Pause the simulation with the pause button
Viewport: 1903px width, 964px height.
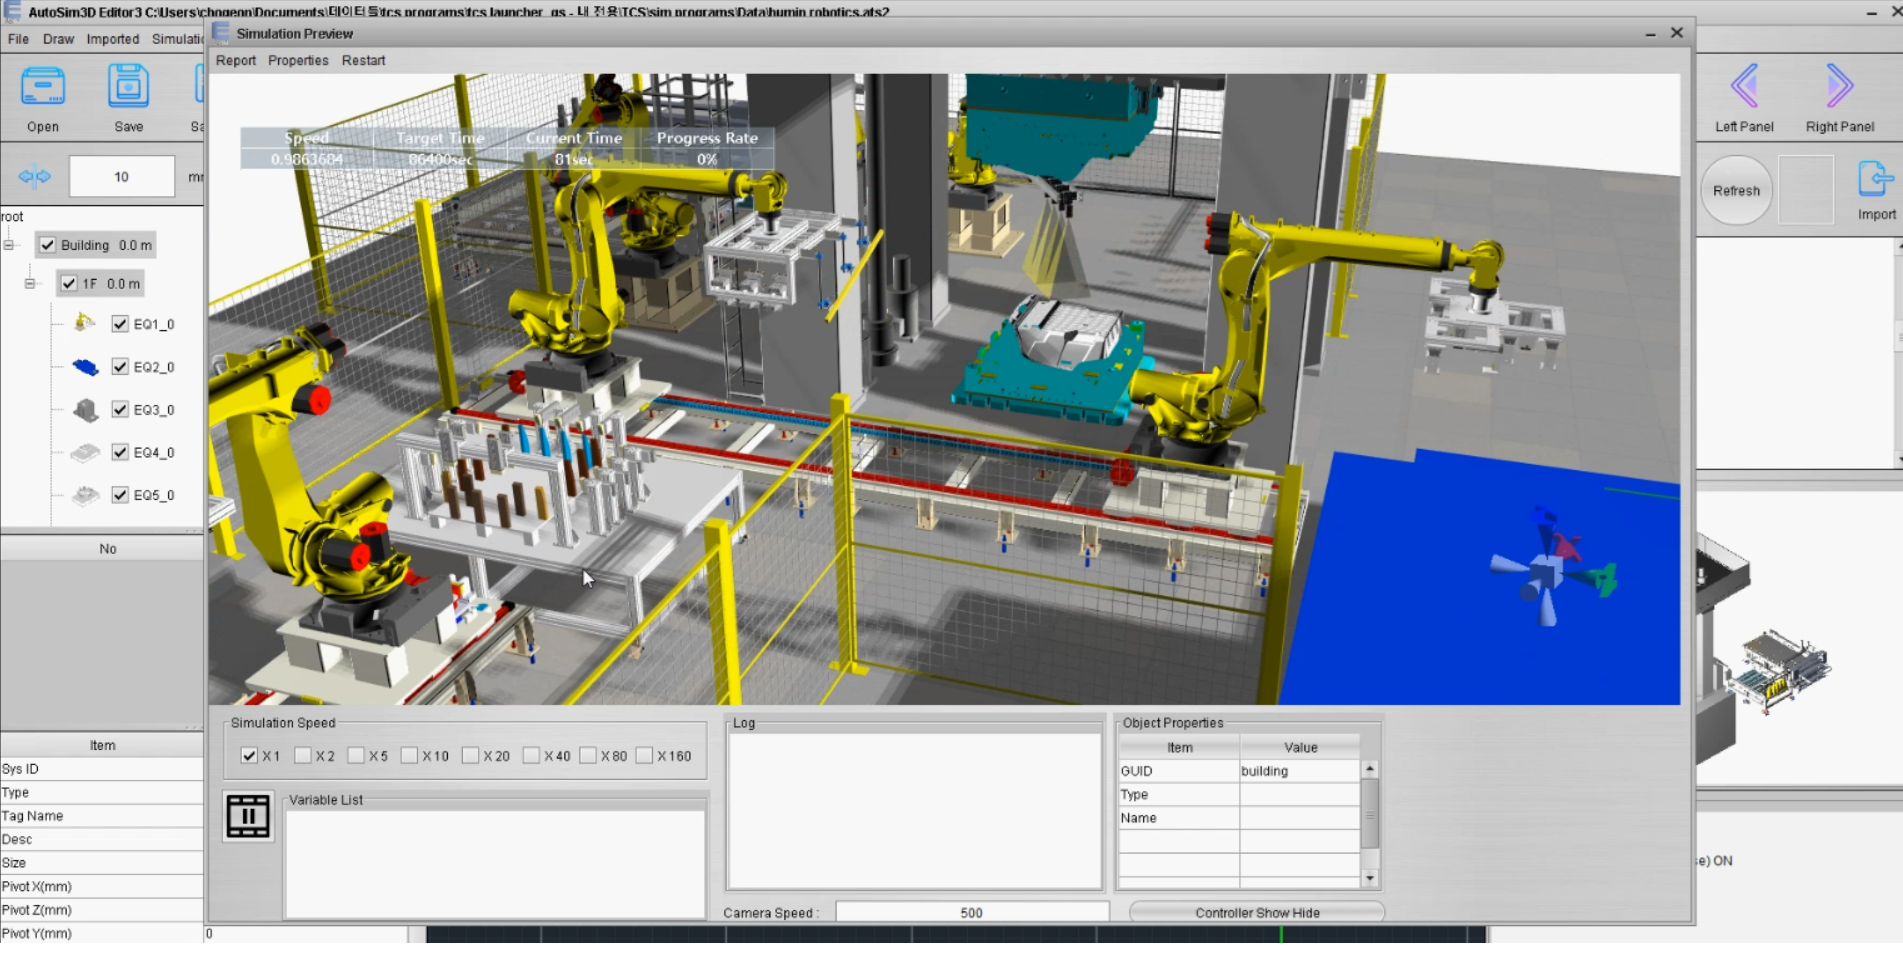[x=248, y=816]
